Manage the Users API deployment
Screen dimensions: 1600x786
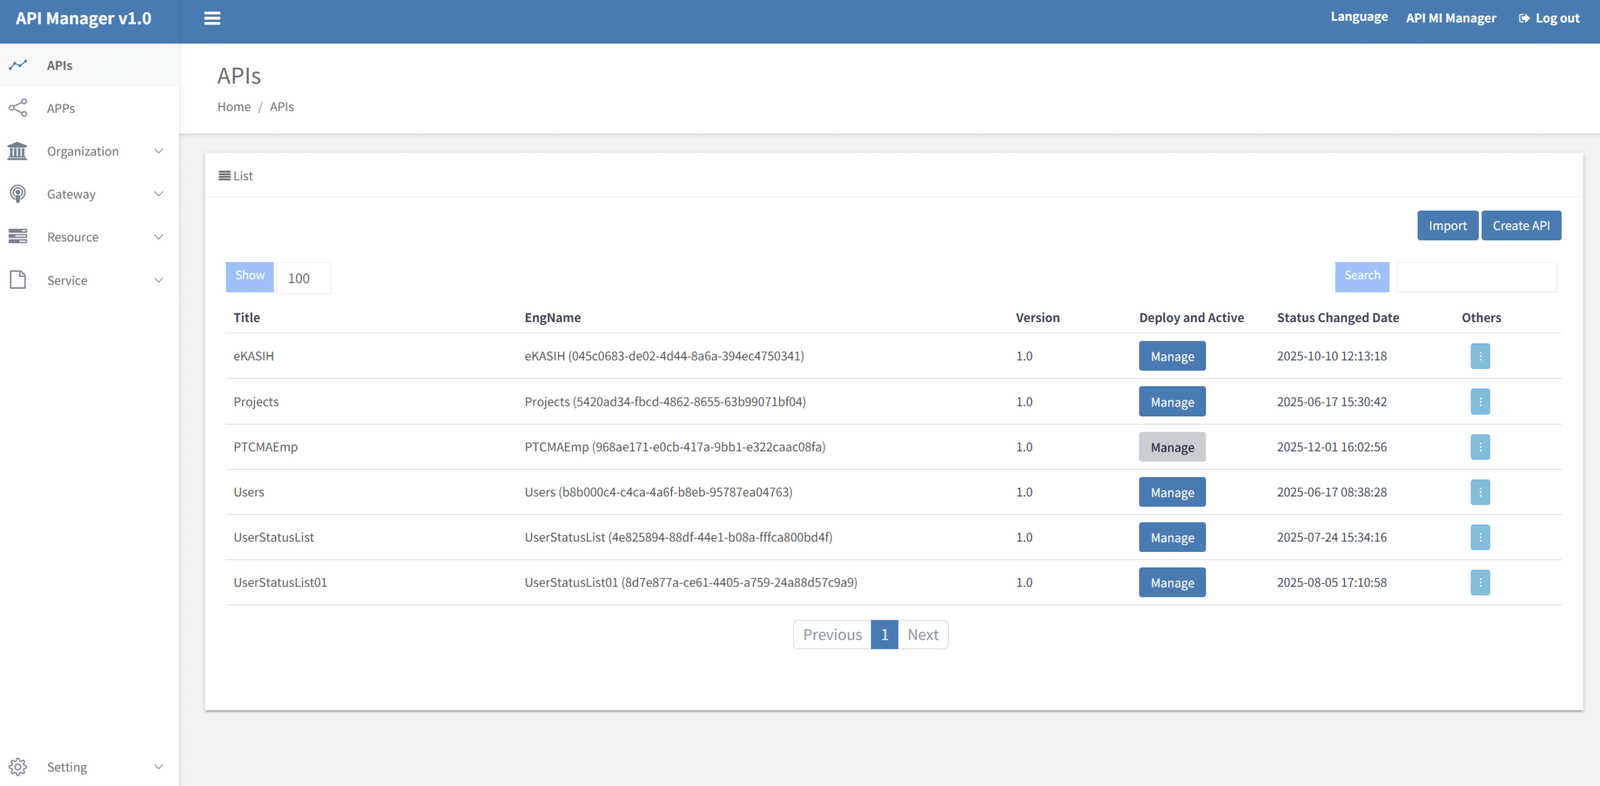1172,492
